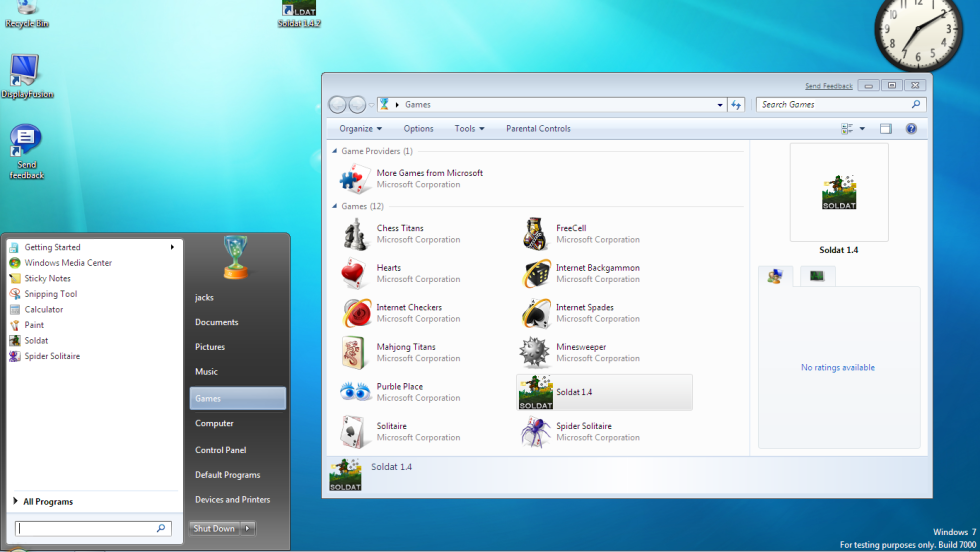The width and height of the screenshot is (980, 552).
Task: Open Control Panel from Start menu
Action: tap(221, 450)
